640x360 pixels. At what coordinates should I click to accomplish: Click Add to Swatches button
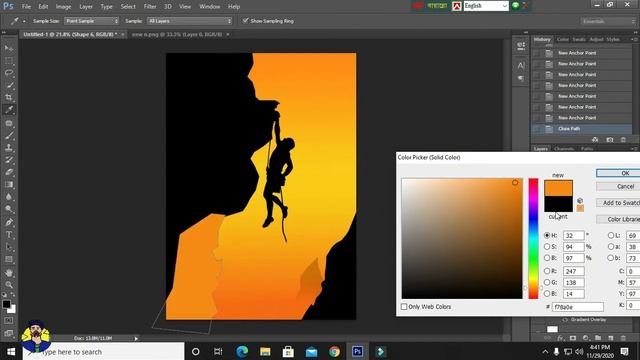(620, 203)
